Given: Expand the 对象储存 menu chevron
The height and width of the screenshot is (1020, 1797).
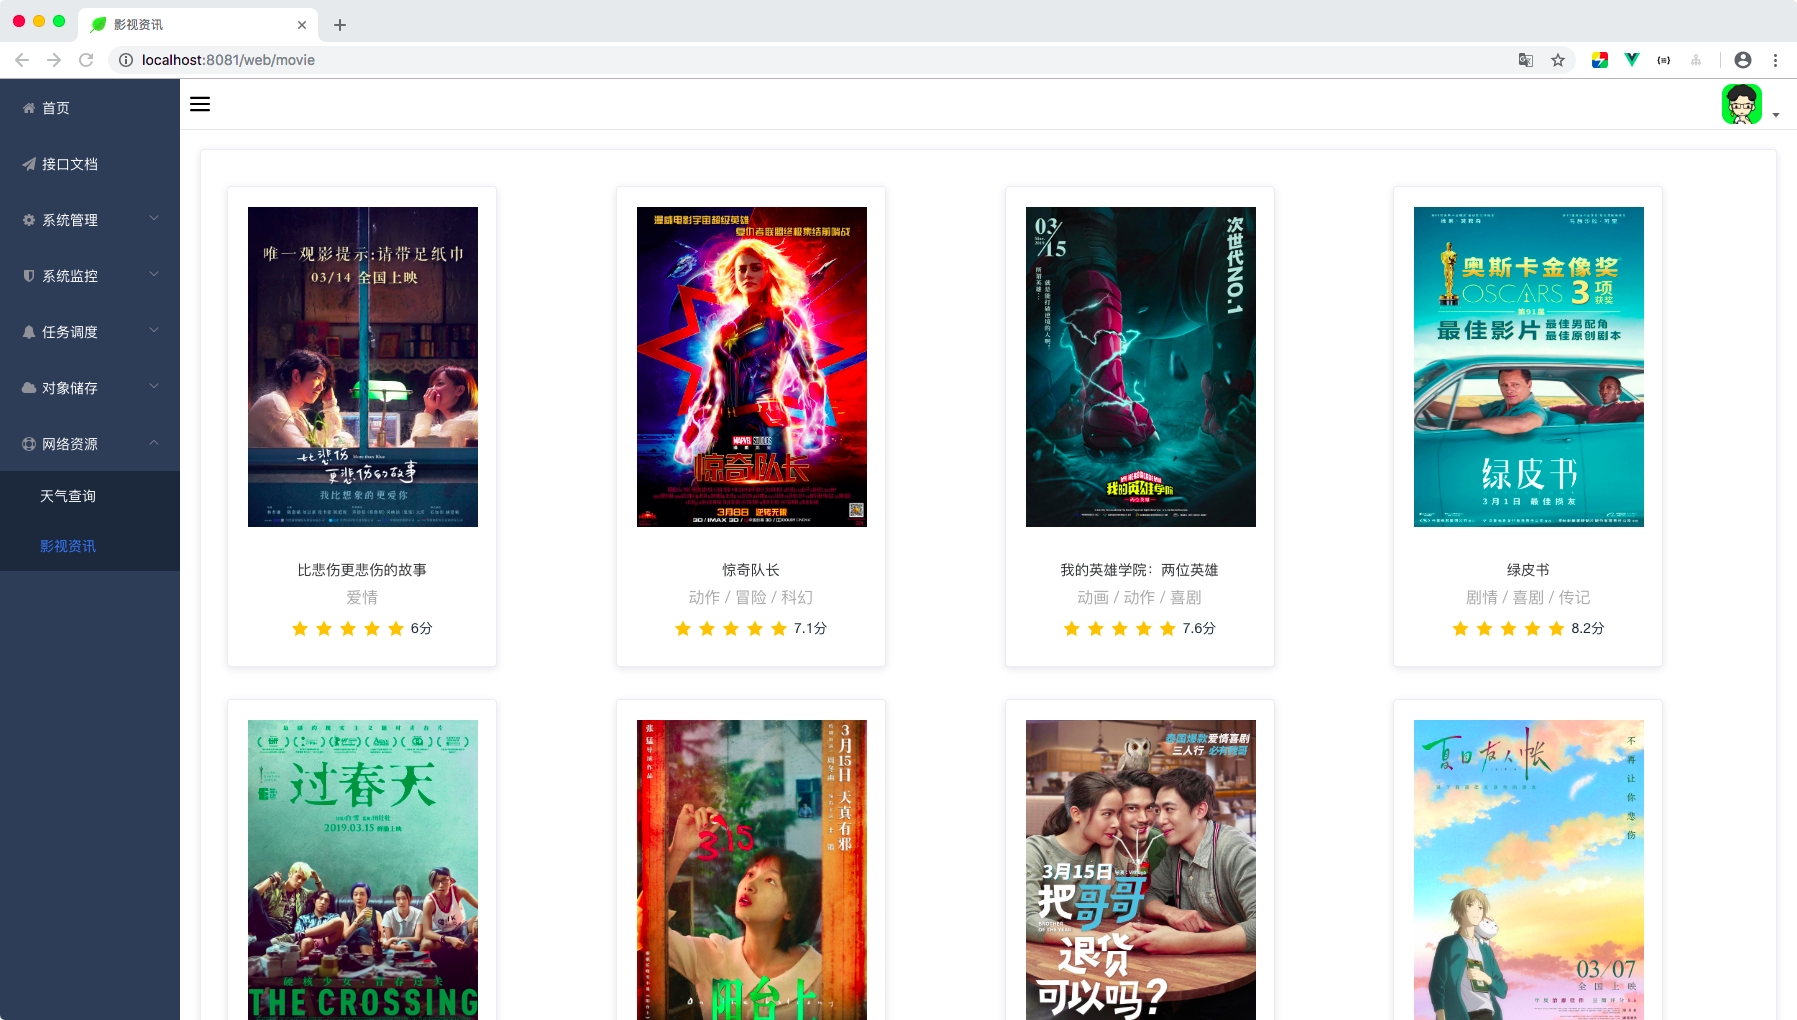Looking at the screenshot, I should point(154,386).
